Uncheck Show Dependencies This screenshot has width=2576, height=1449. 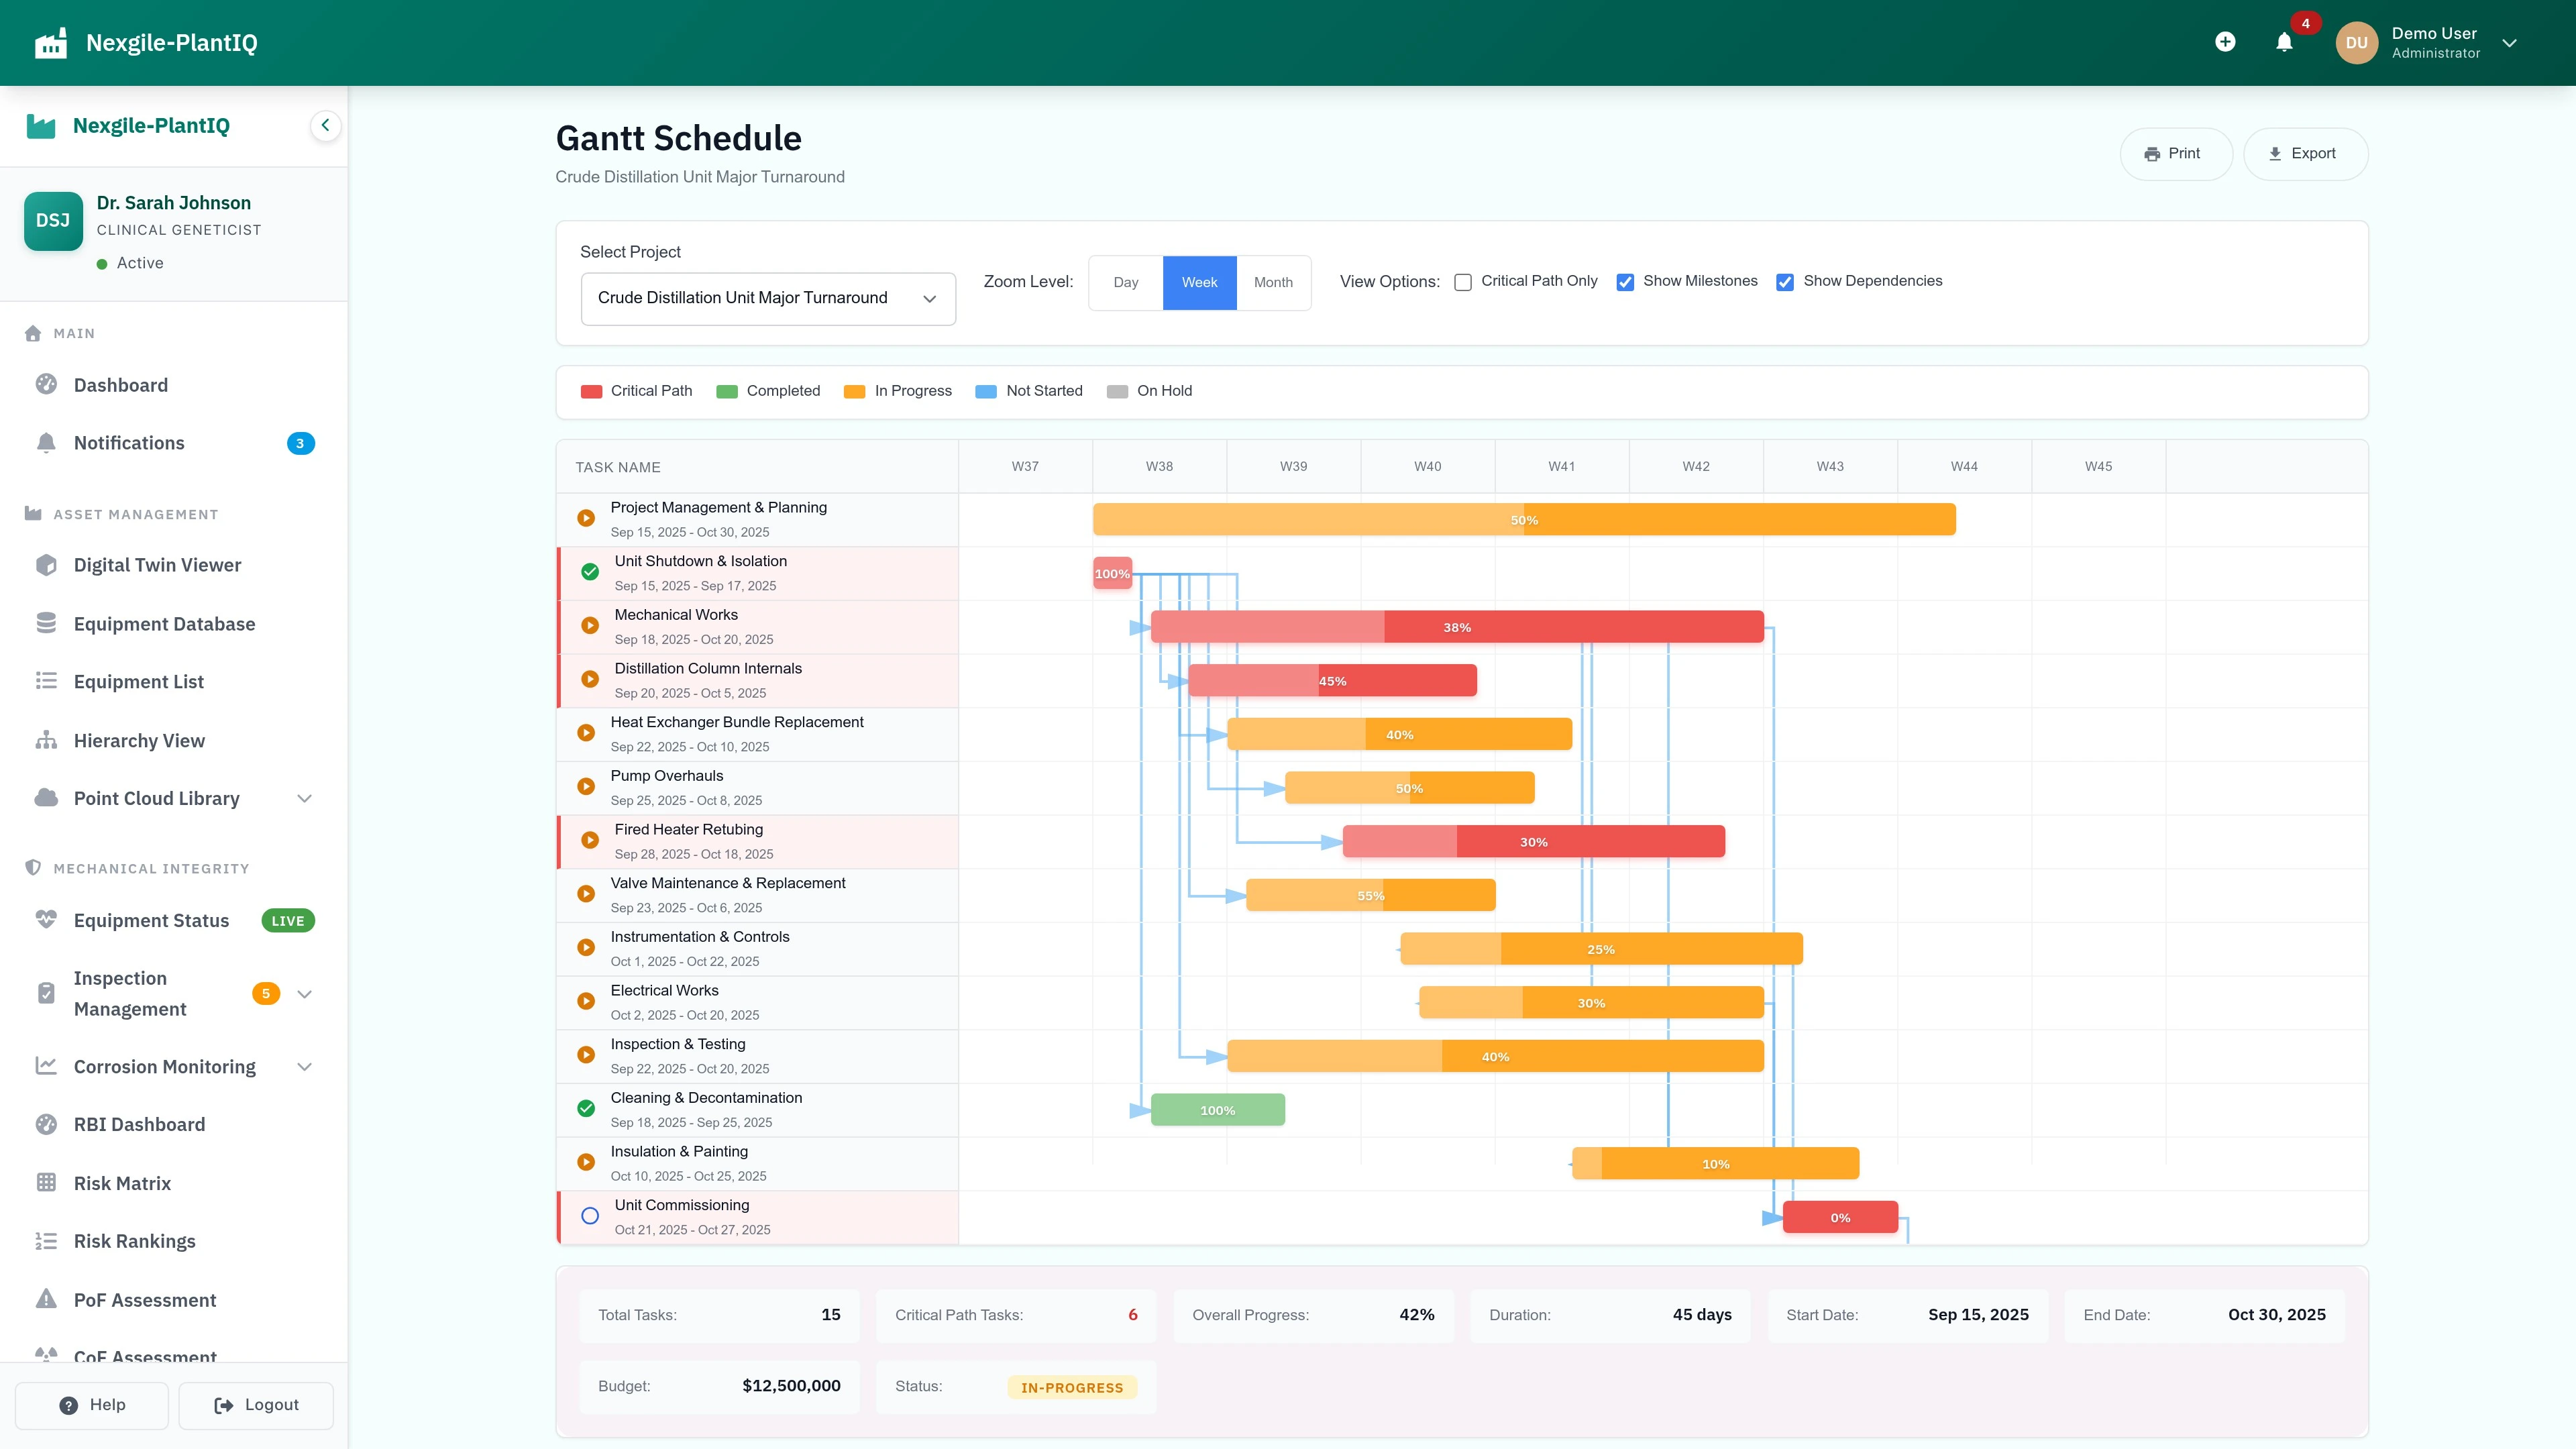click(x=1786, y=282)
